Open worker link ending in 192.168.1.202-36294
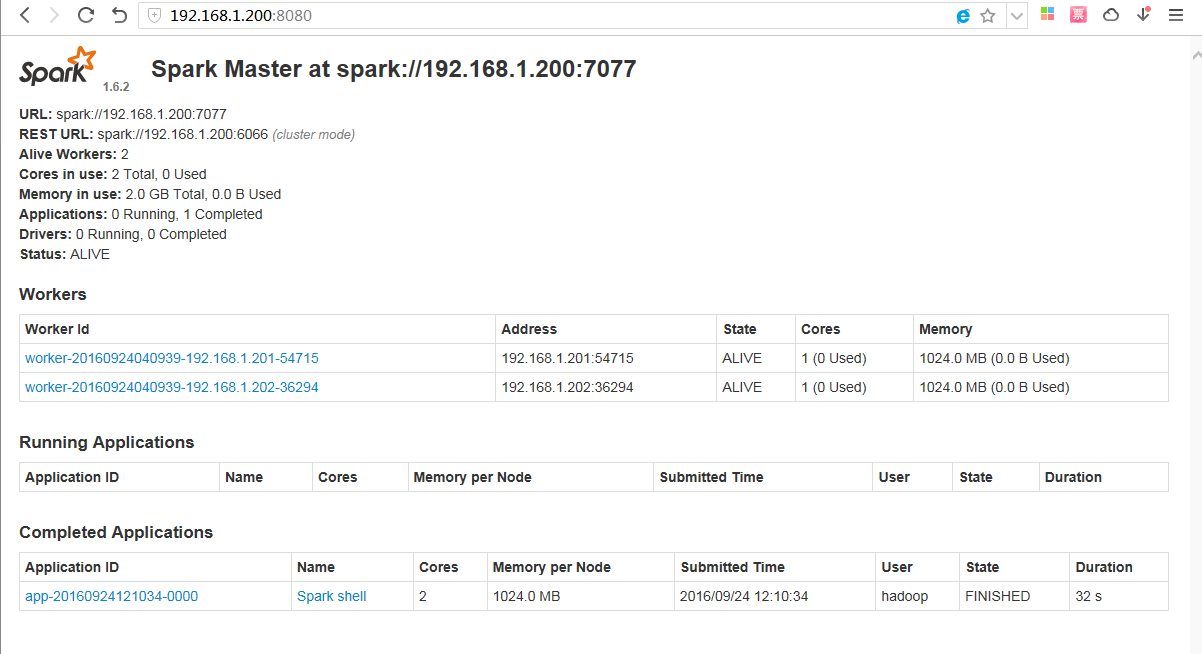Screen dimensions: 1202x654 pos(172,387)
